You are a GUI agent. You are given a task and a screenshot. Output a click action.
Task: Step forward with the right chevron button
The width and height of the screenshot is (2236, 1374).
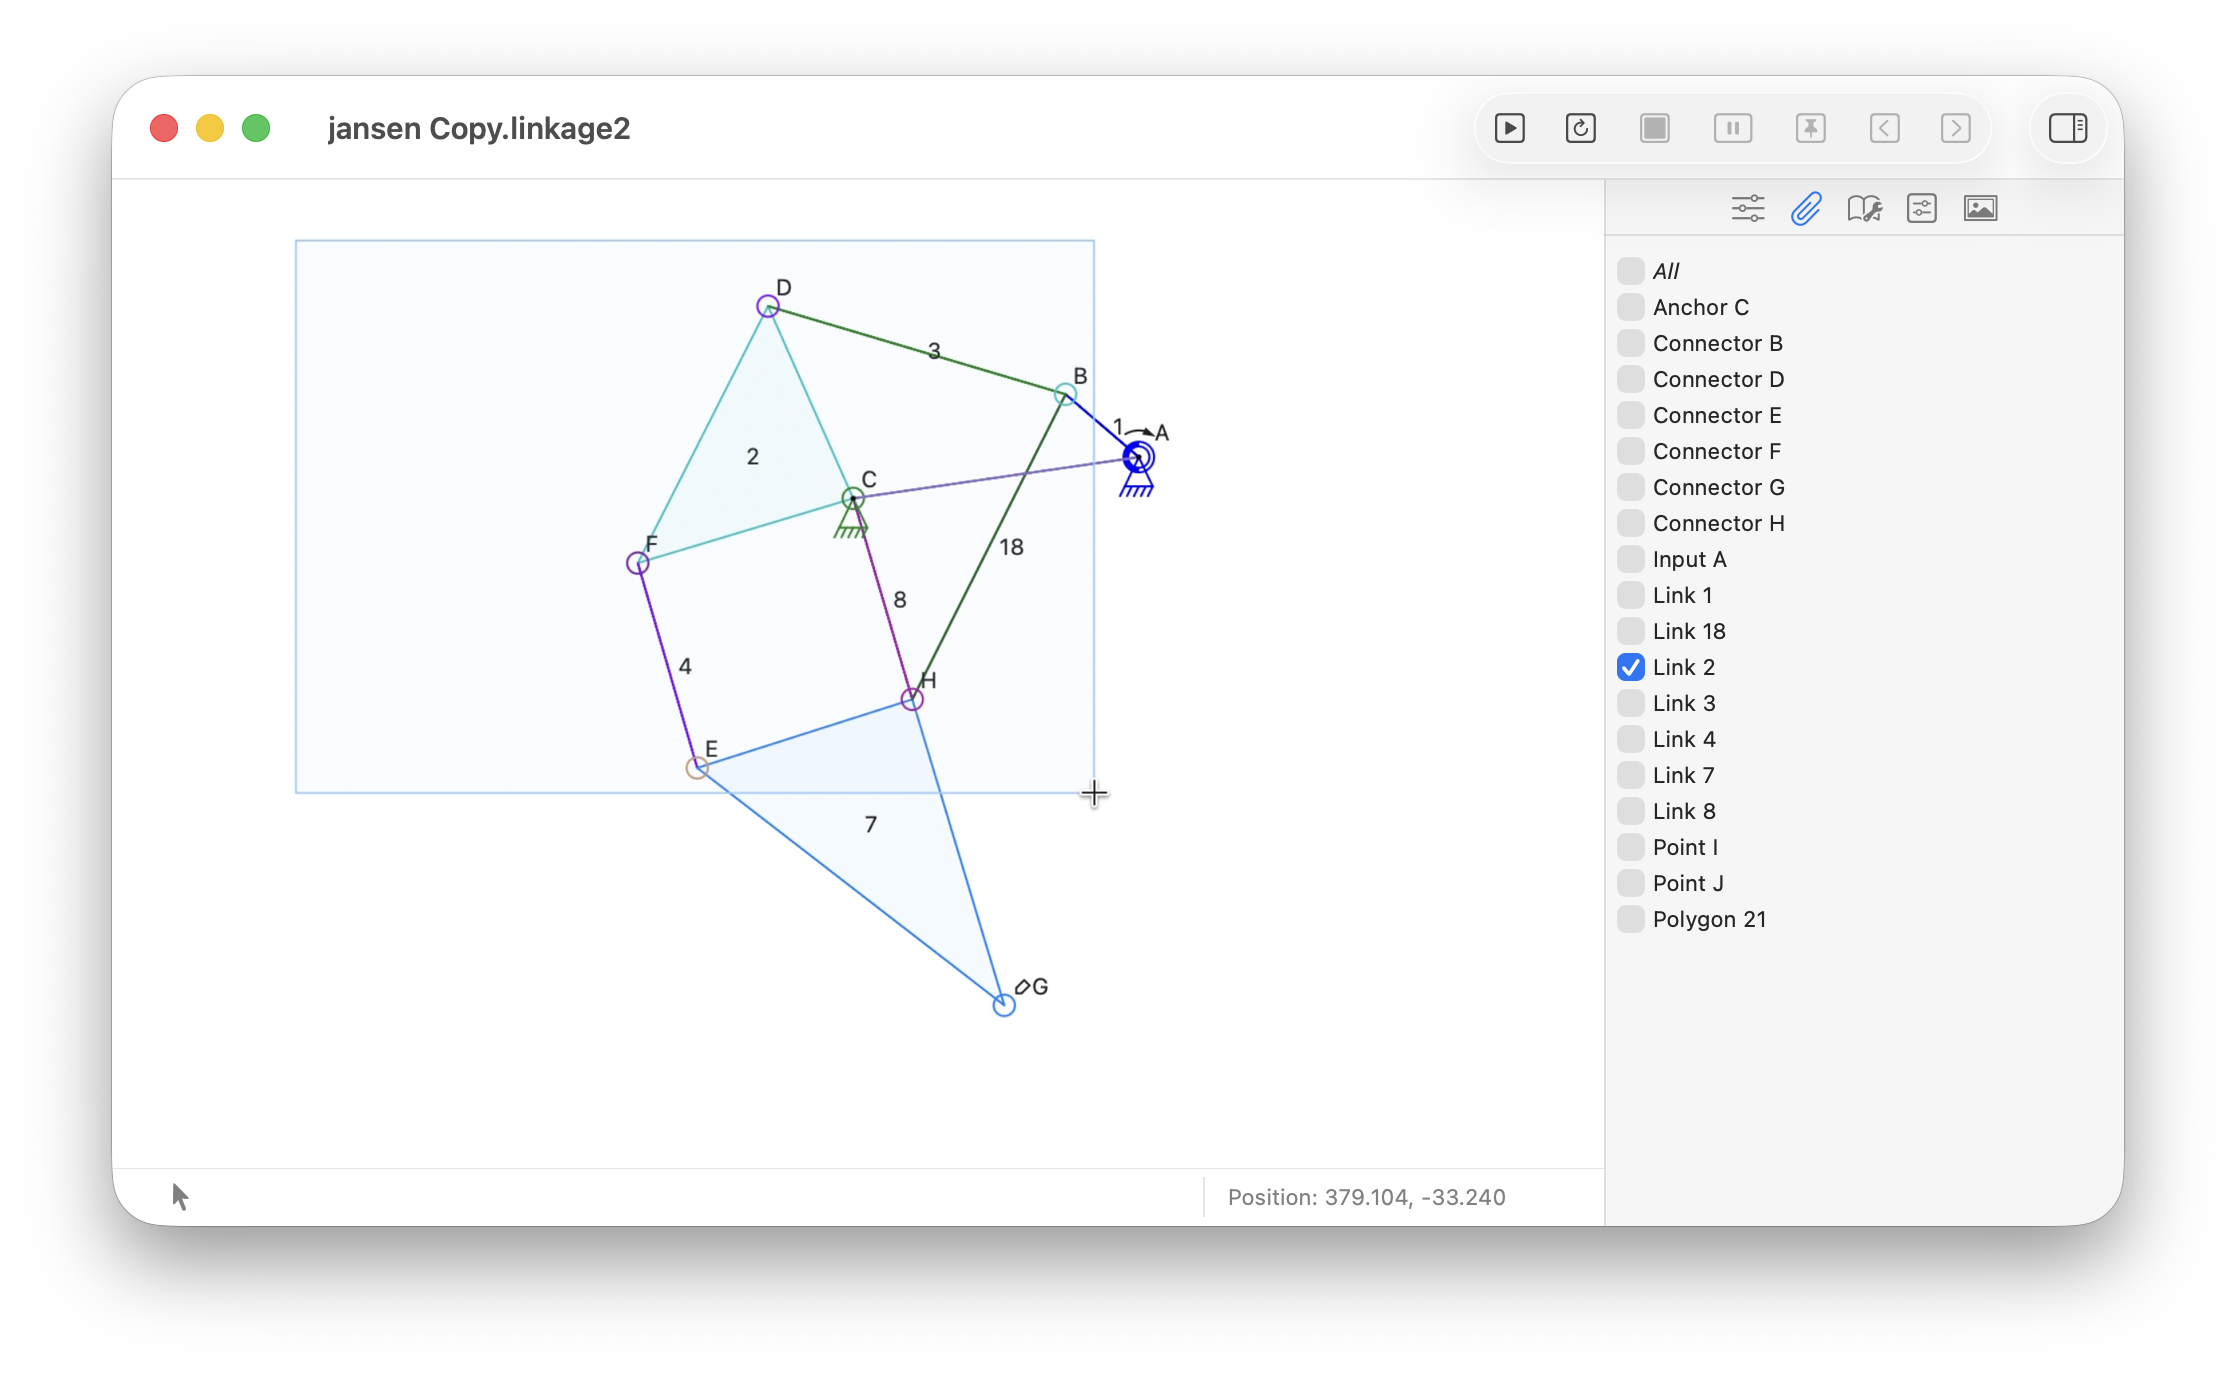coord(1955,128)
